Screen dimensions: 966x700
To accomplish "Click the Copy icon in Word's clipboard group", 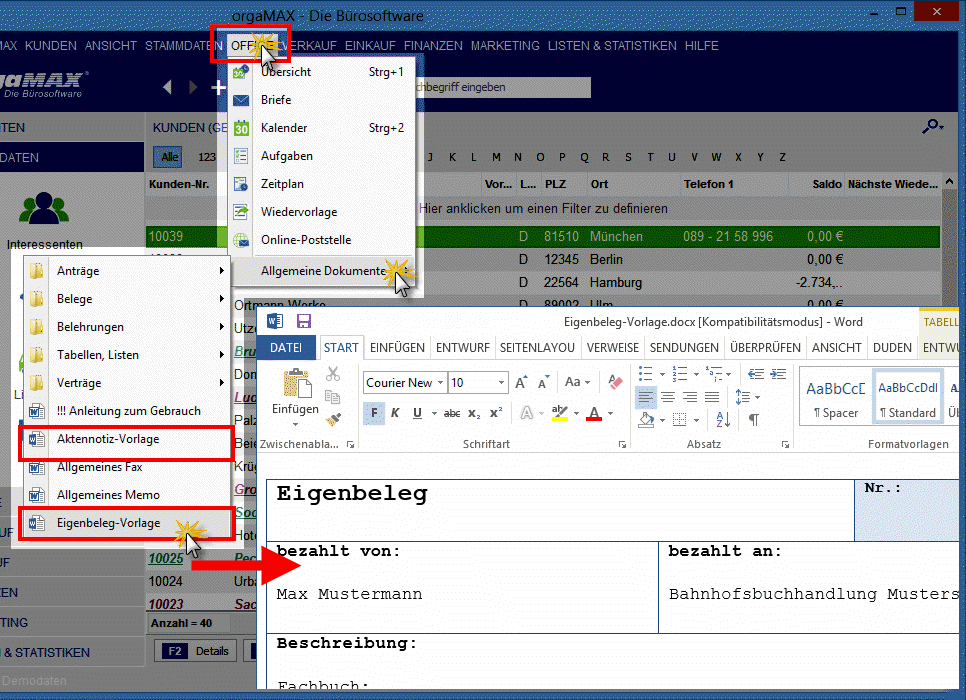I will click(333, 397).
